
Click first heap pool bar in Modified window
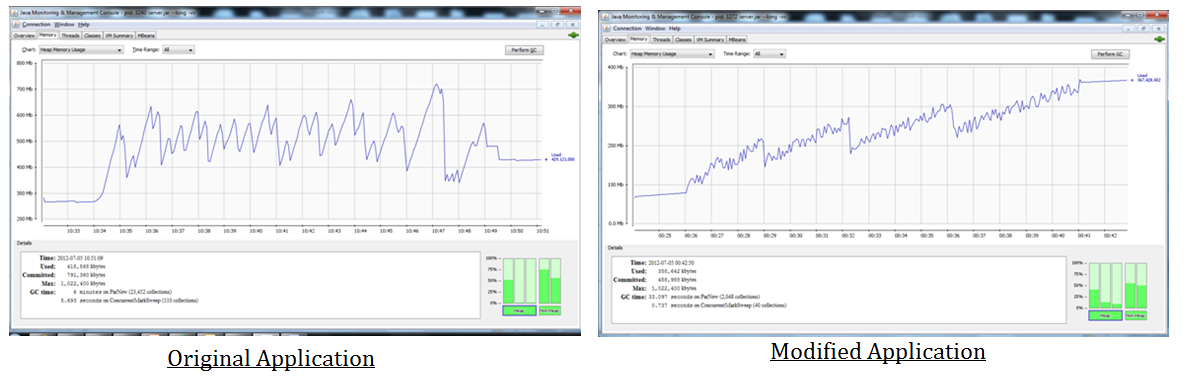tap(1094, 286)
